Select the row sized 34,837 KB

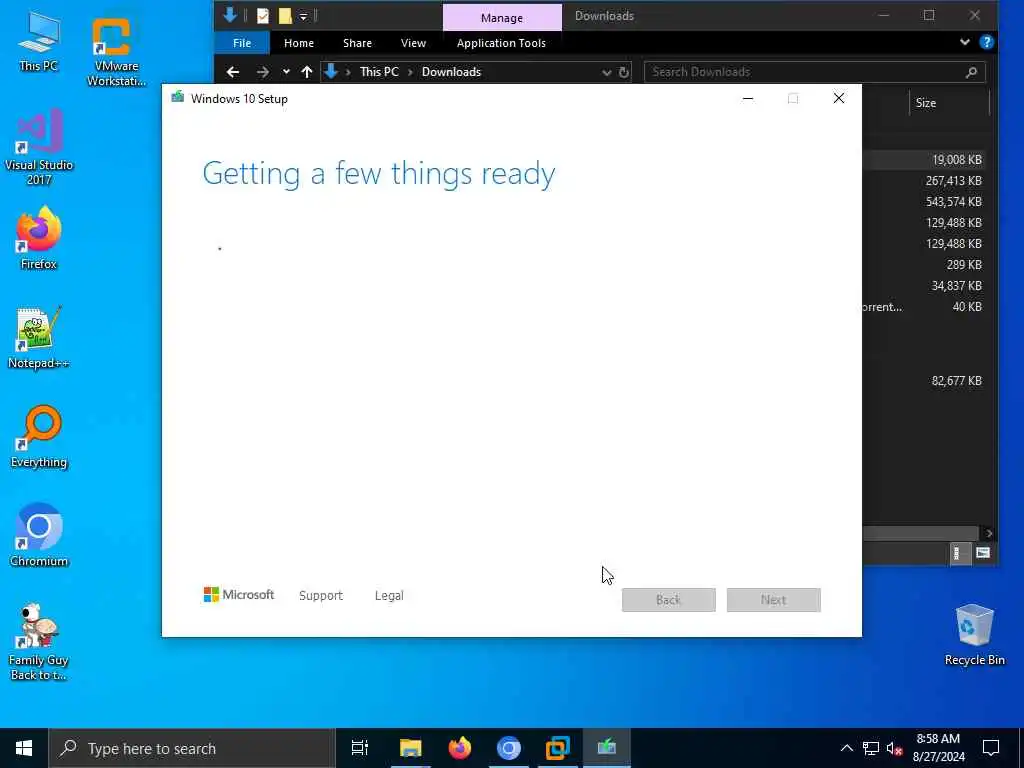click(927, 285)
